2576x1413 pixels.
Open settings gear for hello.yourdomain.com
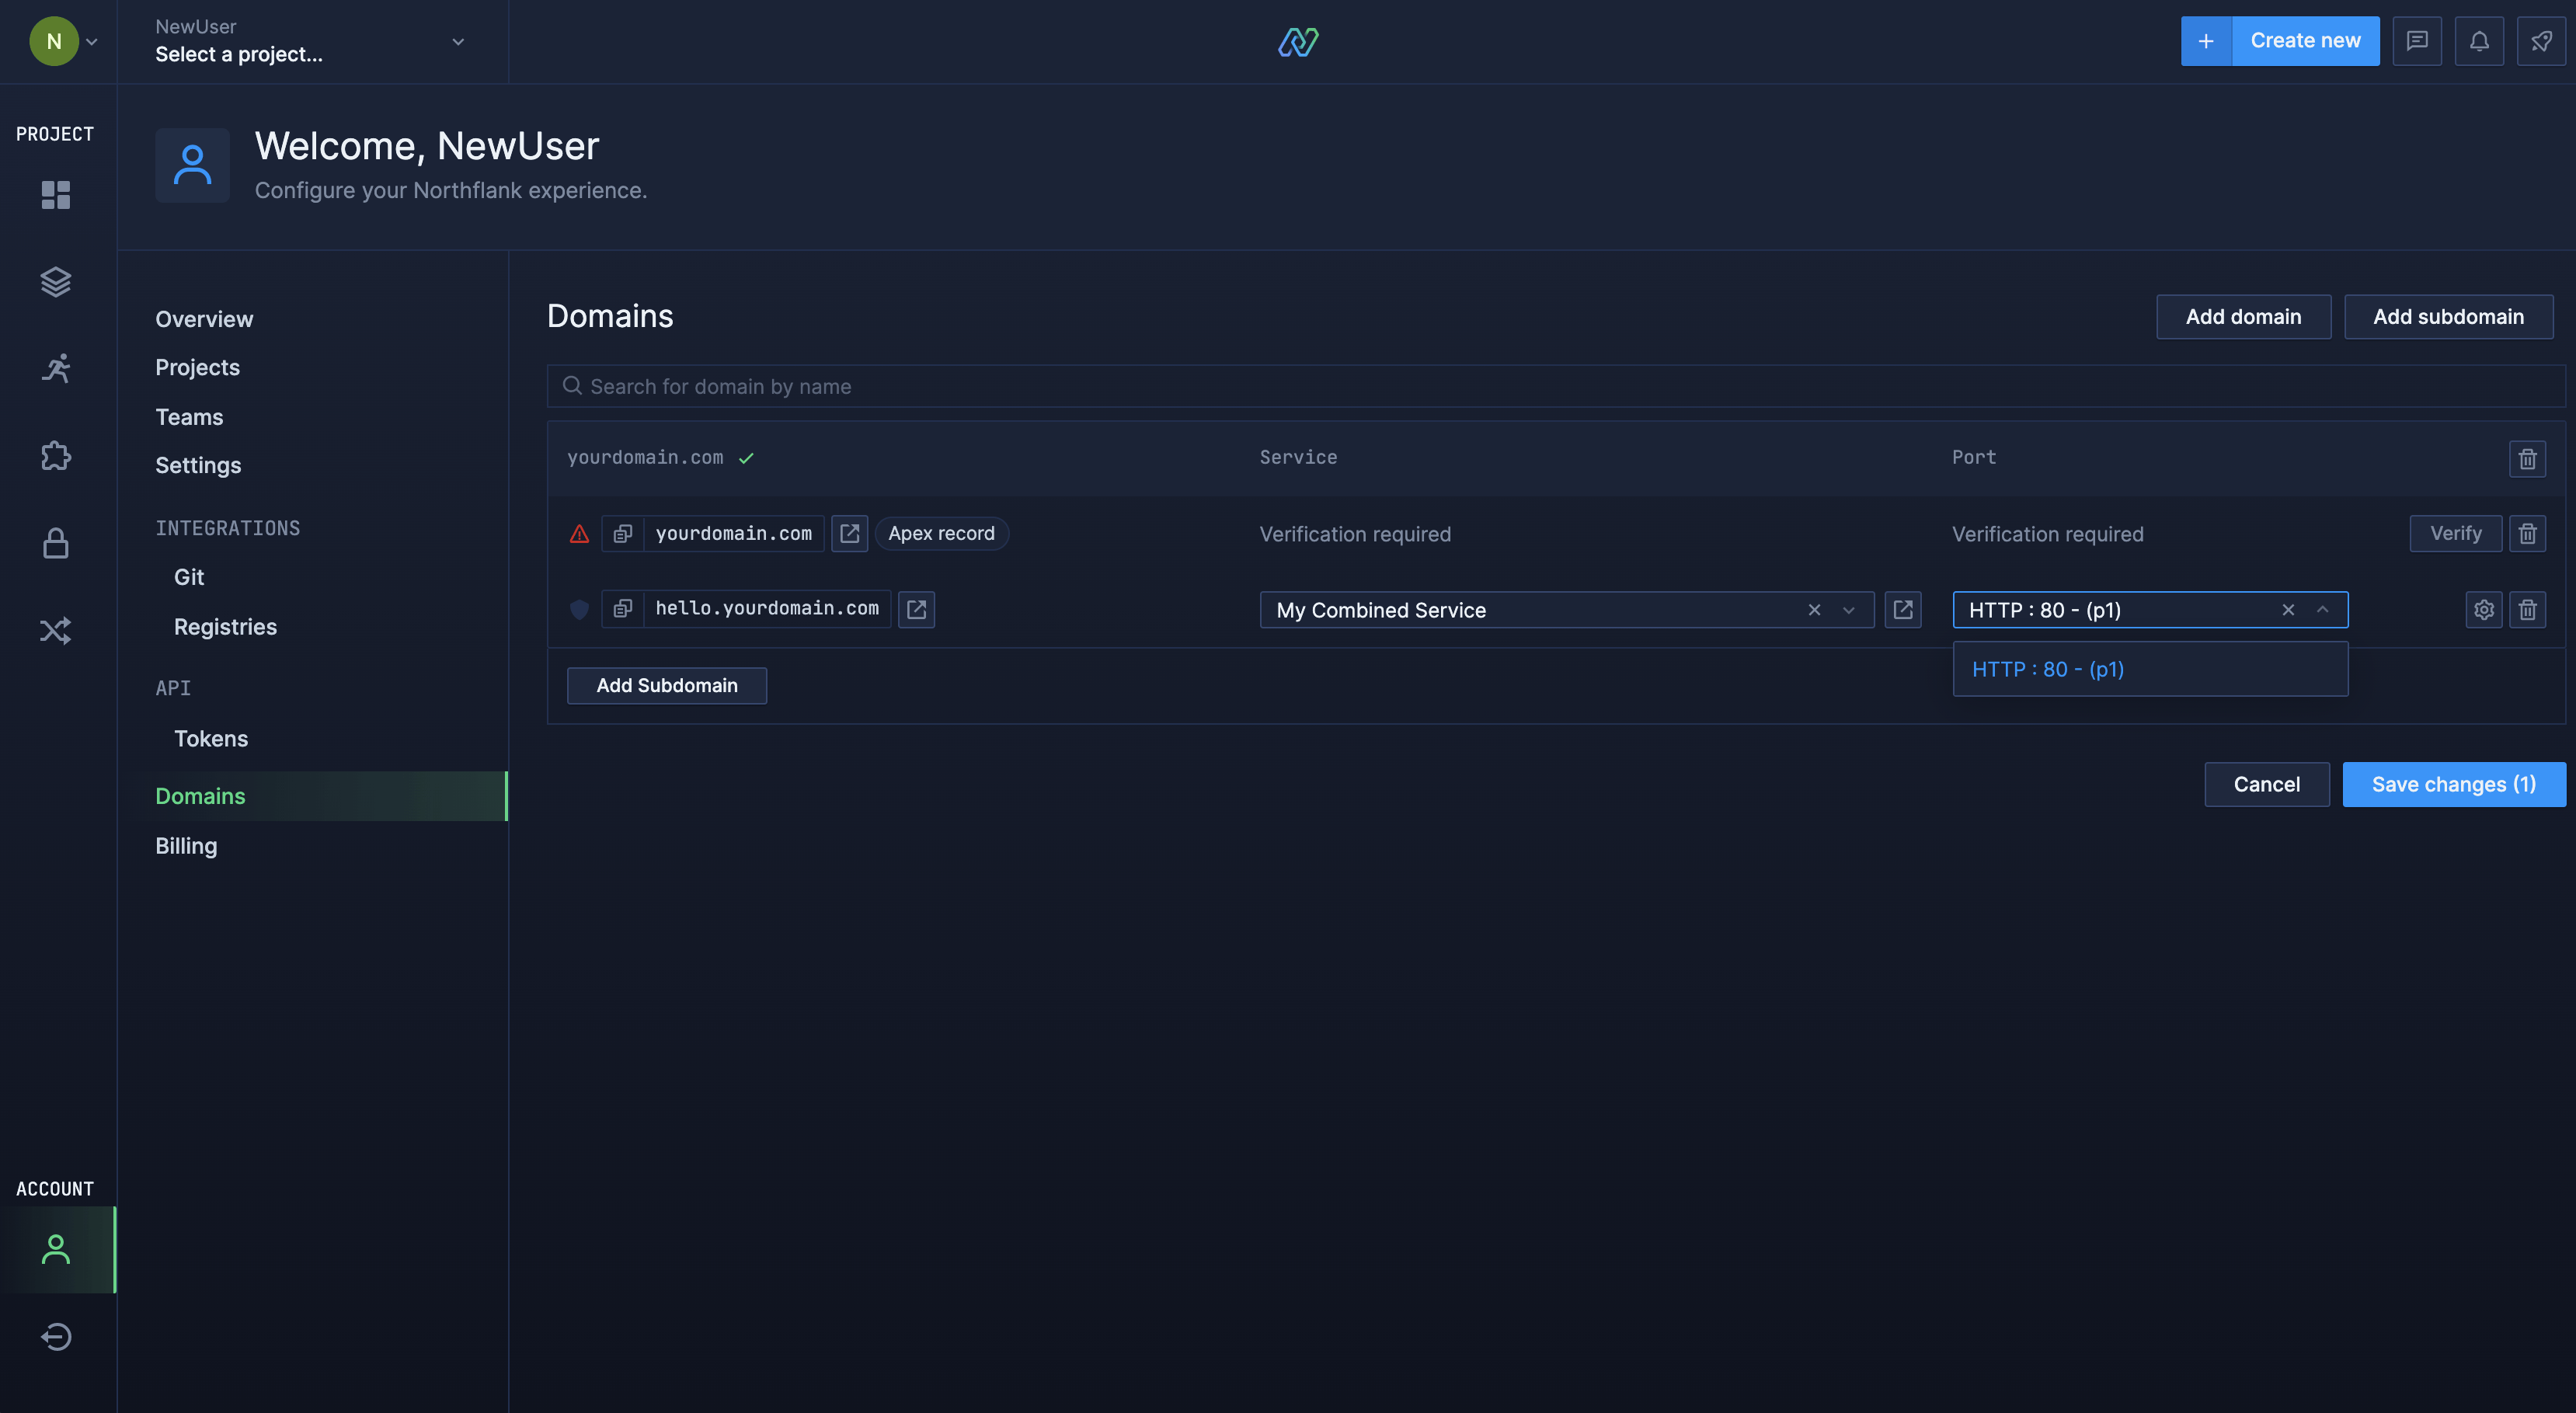(2484, 610)
